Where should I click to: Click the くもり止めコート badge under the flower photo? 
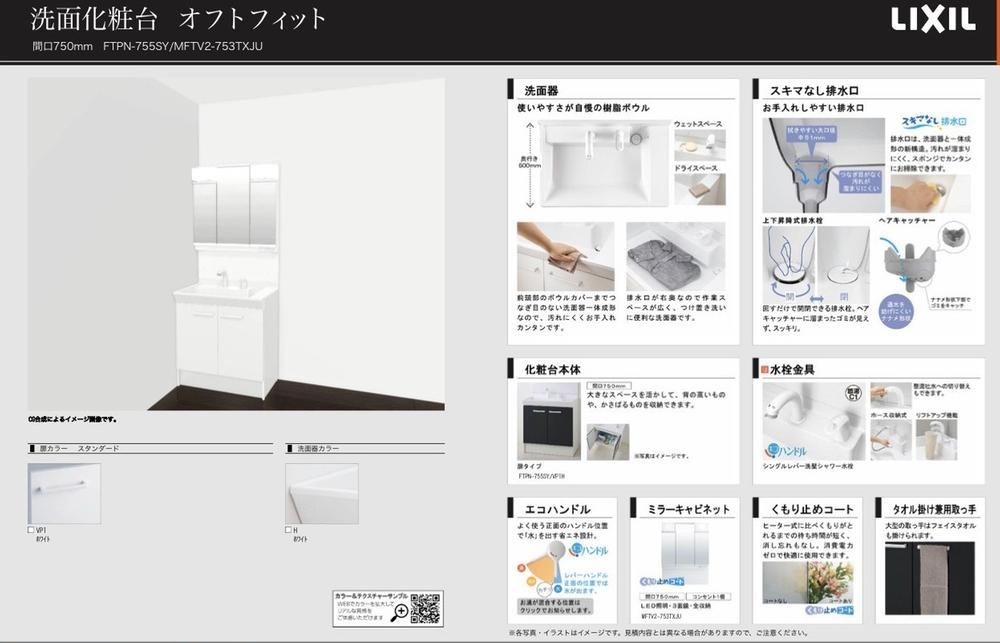point(829,610)
